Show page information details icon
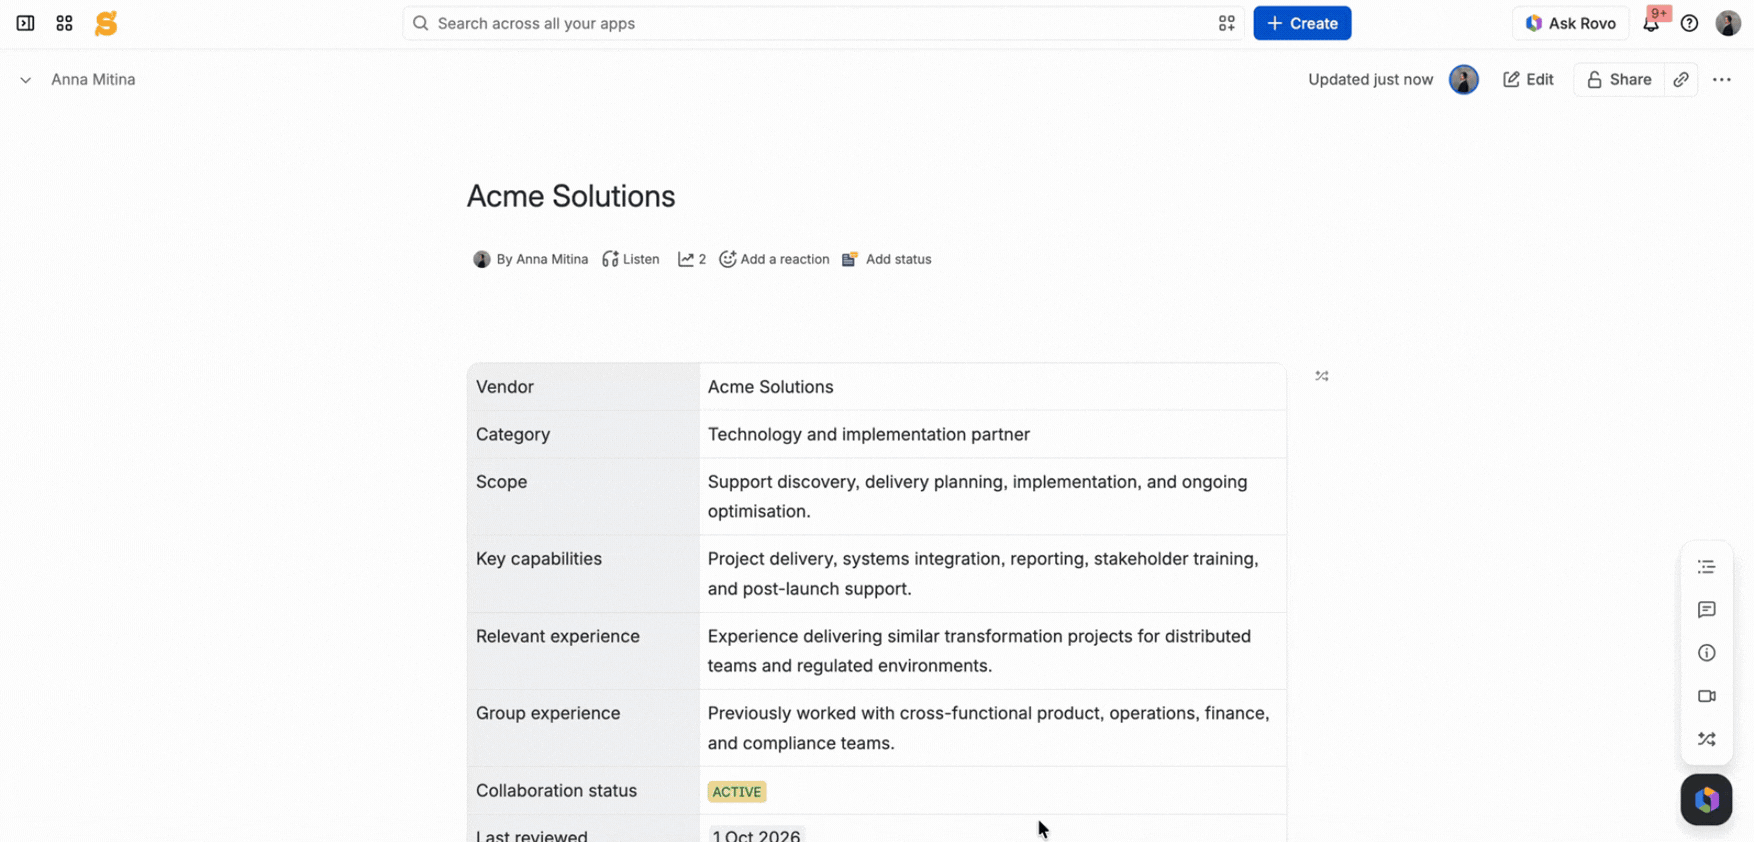The image size is (1754, 842). pyautogui.click(x=1706, y=653)
